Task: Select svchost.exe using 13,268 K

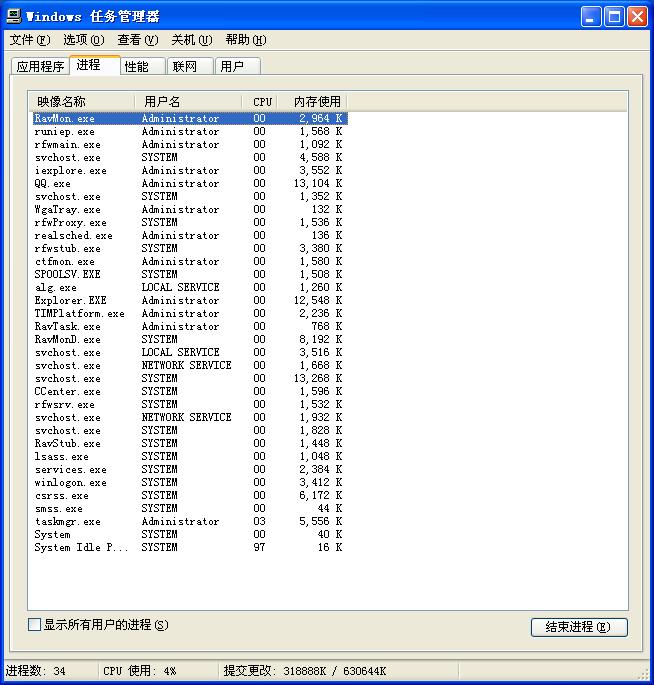Action: coord(190,378)
